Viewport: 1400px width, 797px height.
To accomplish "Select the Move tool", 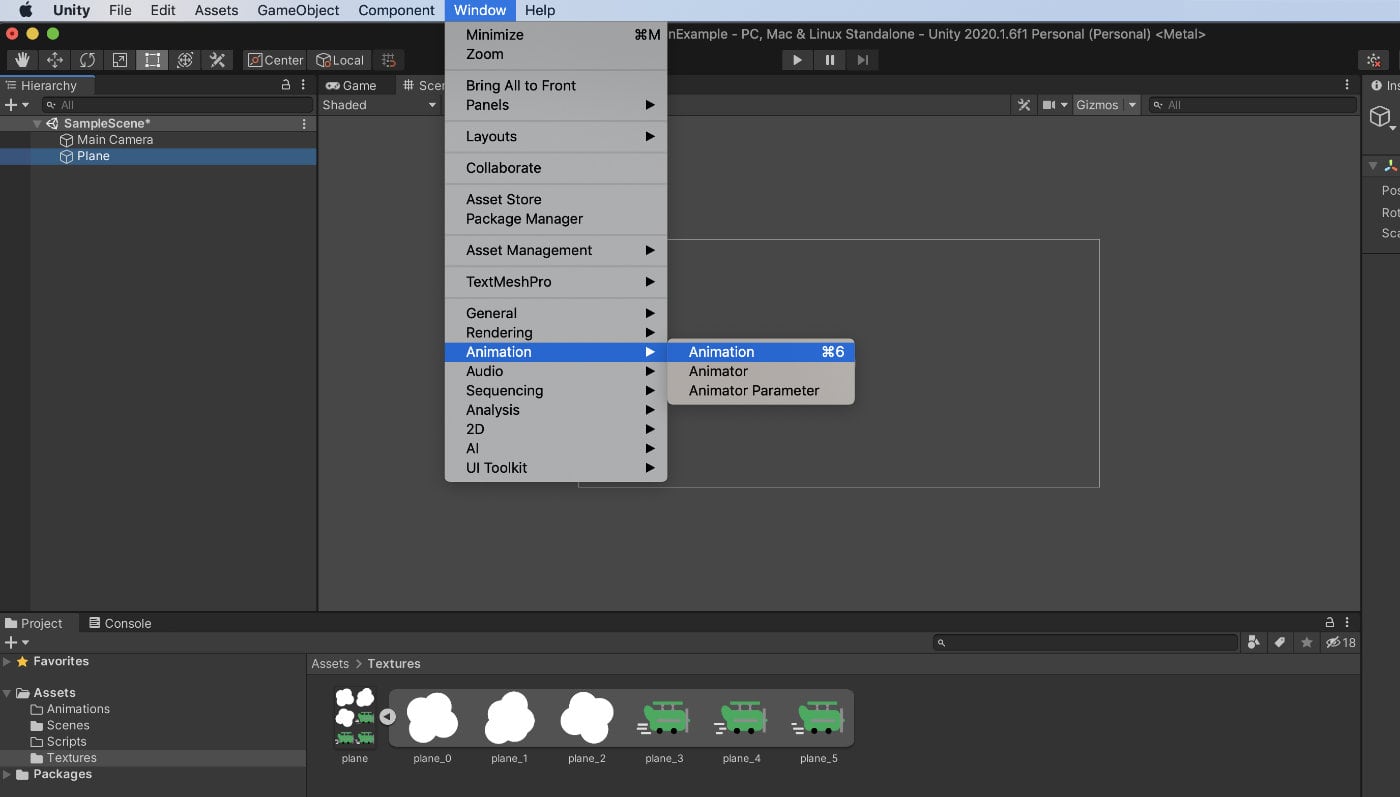I will click(55, 60).
